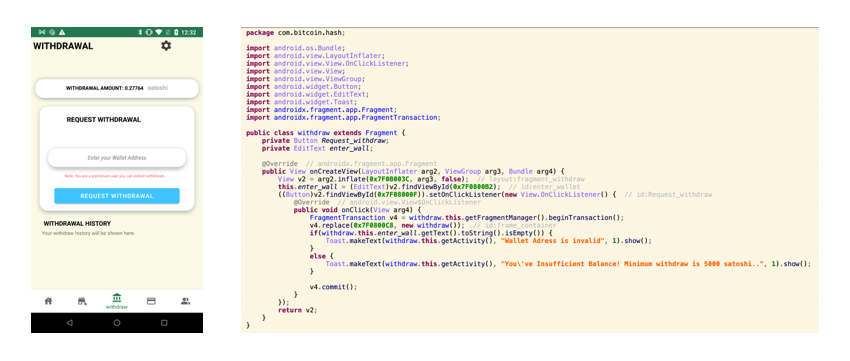Viewport: 850px width, 361px height.
Task: Click 'private EditText enter_wall;' line
Action: tap(317, 147)
